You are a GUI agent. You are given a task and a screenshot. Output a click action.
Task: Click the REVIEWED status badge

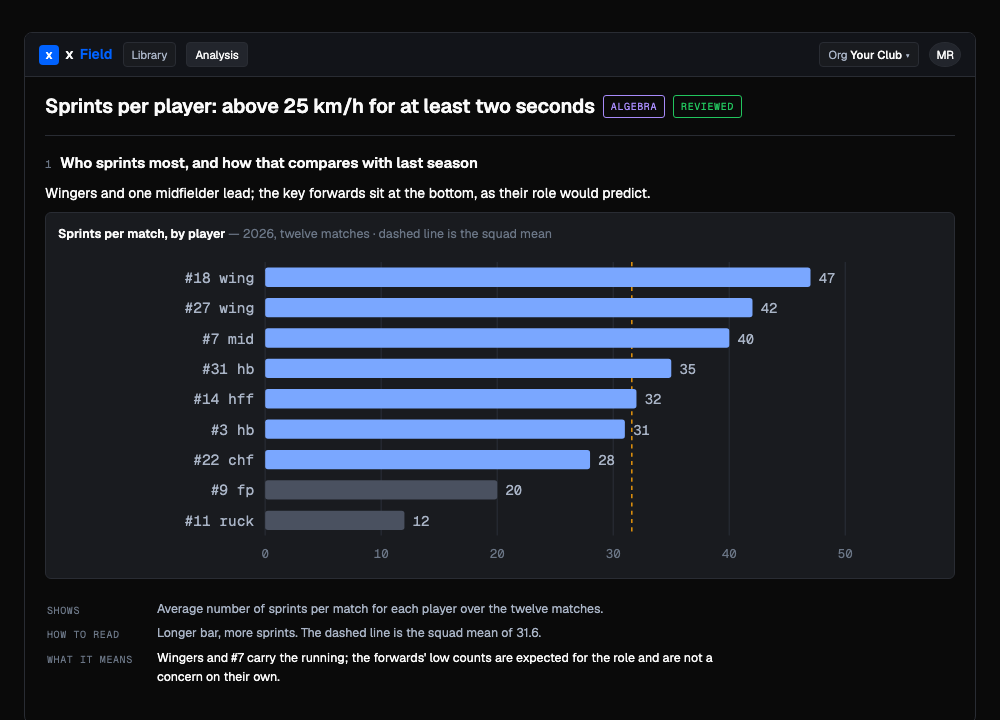click(x=707, y=107)
